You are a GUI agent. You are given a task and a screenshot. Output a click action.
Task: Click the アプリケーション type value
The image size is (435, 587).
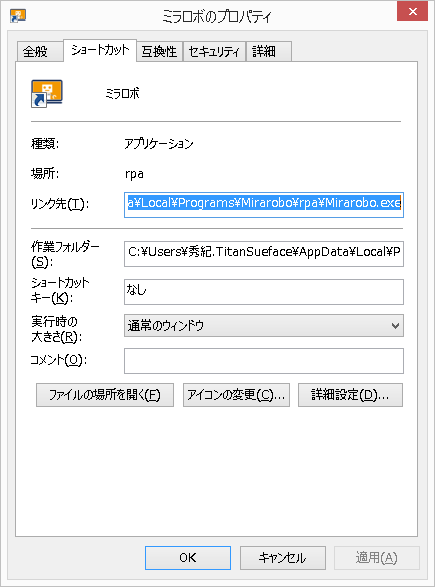click(159, 143)
